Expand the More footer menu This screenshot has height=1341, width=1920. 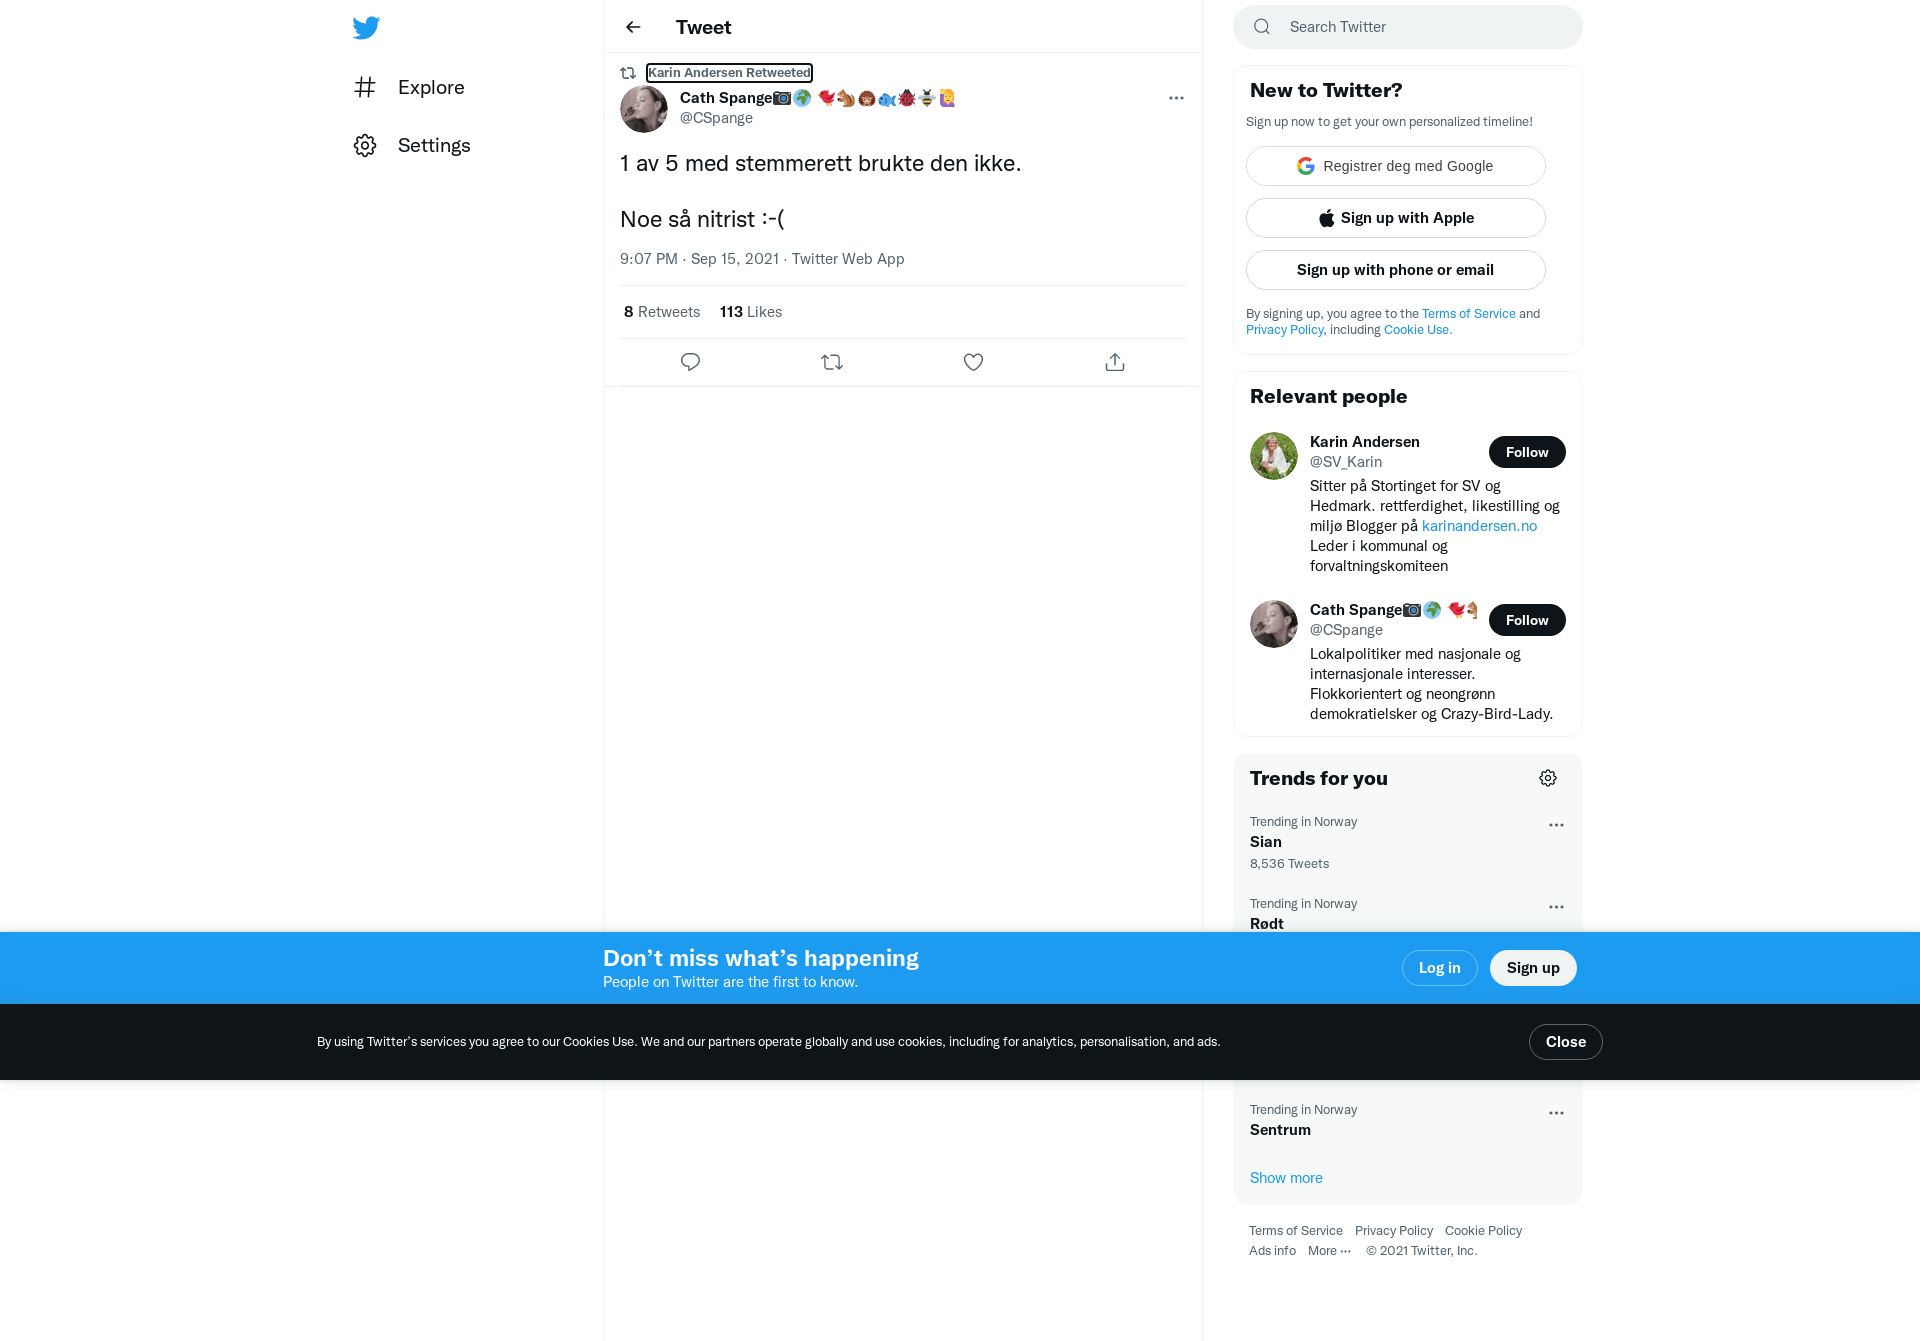pos(1329,1251)
